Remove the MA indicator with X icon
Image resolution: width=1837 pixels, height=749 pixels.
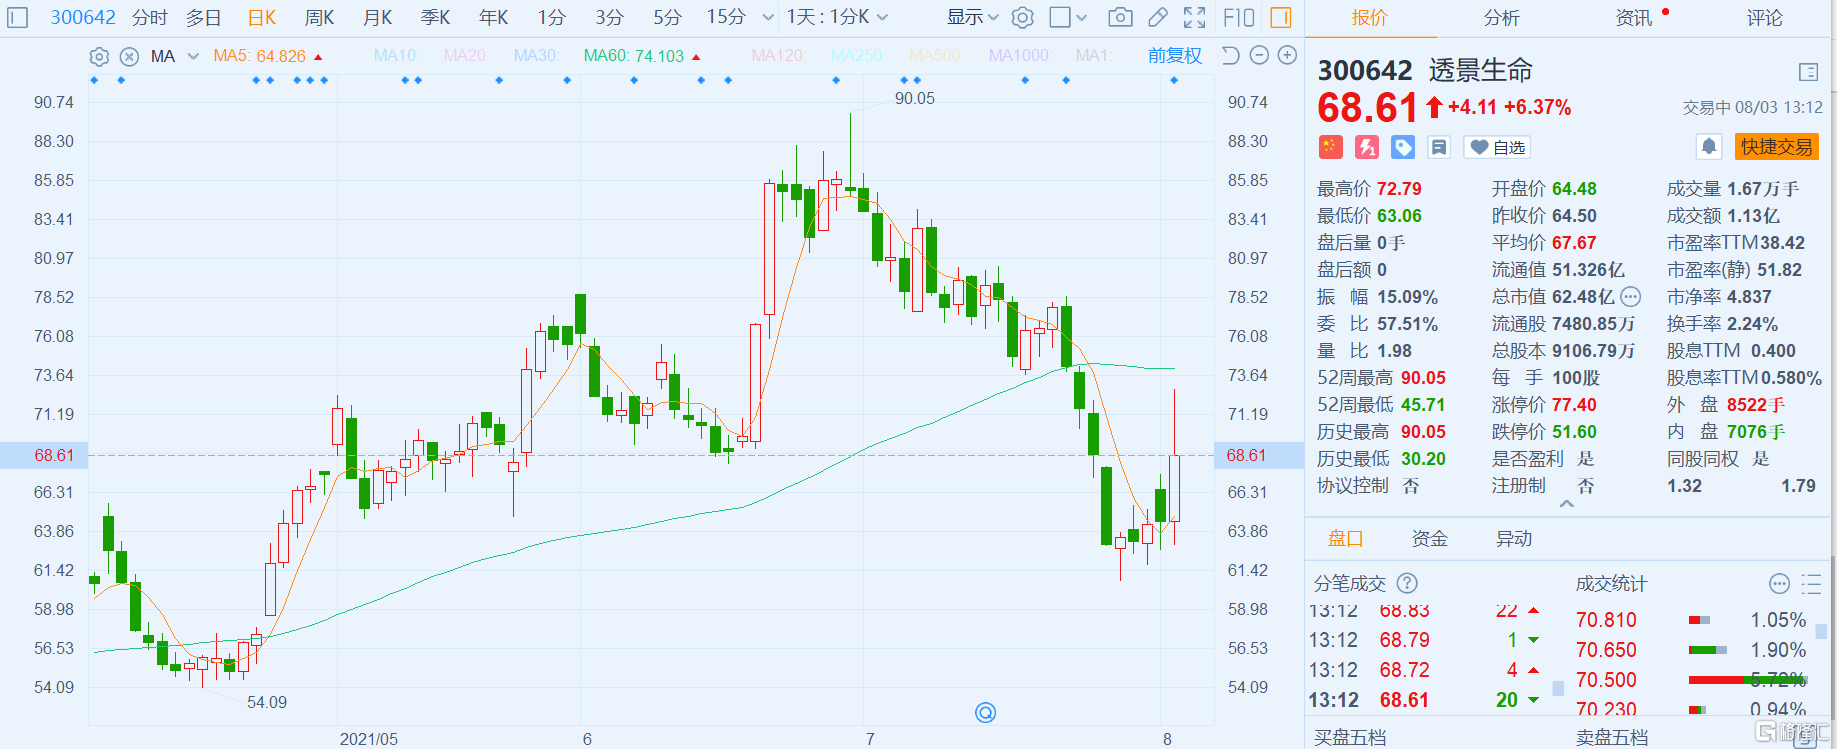(x=129, y=57)
